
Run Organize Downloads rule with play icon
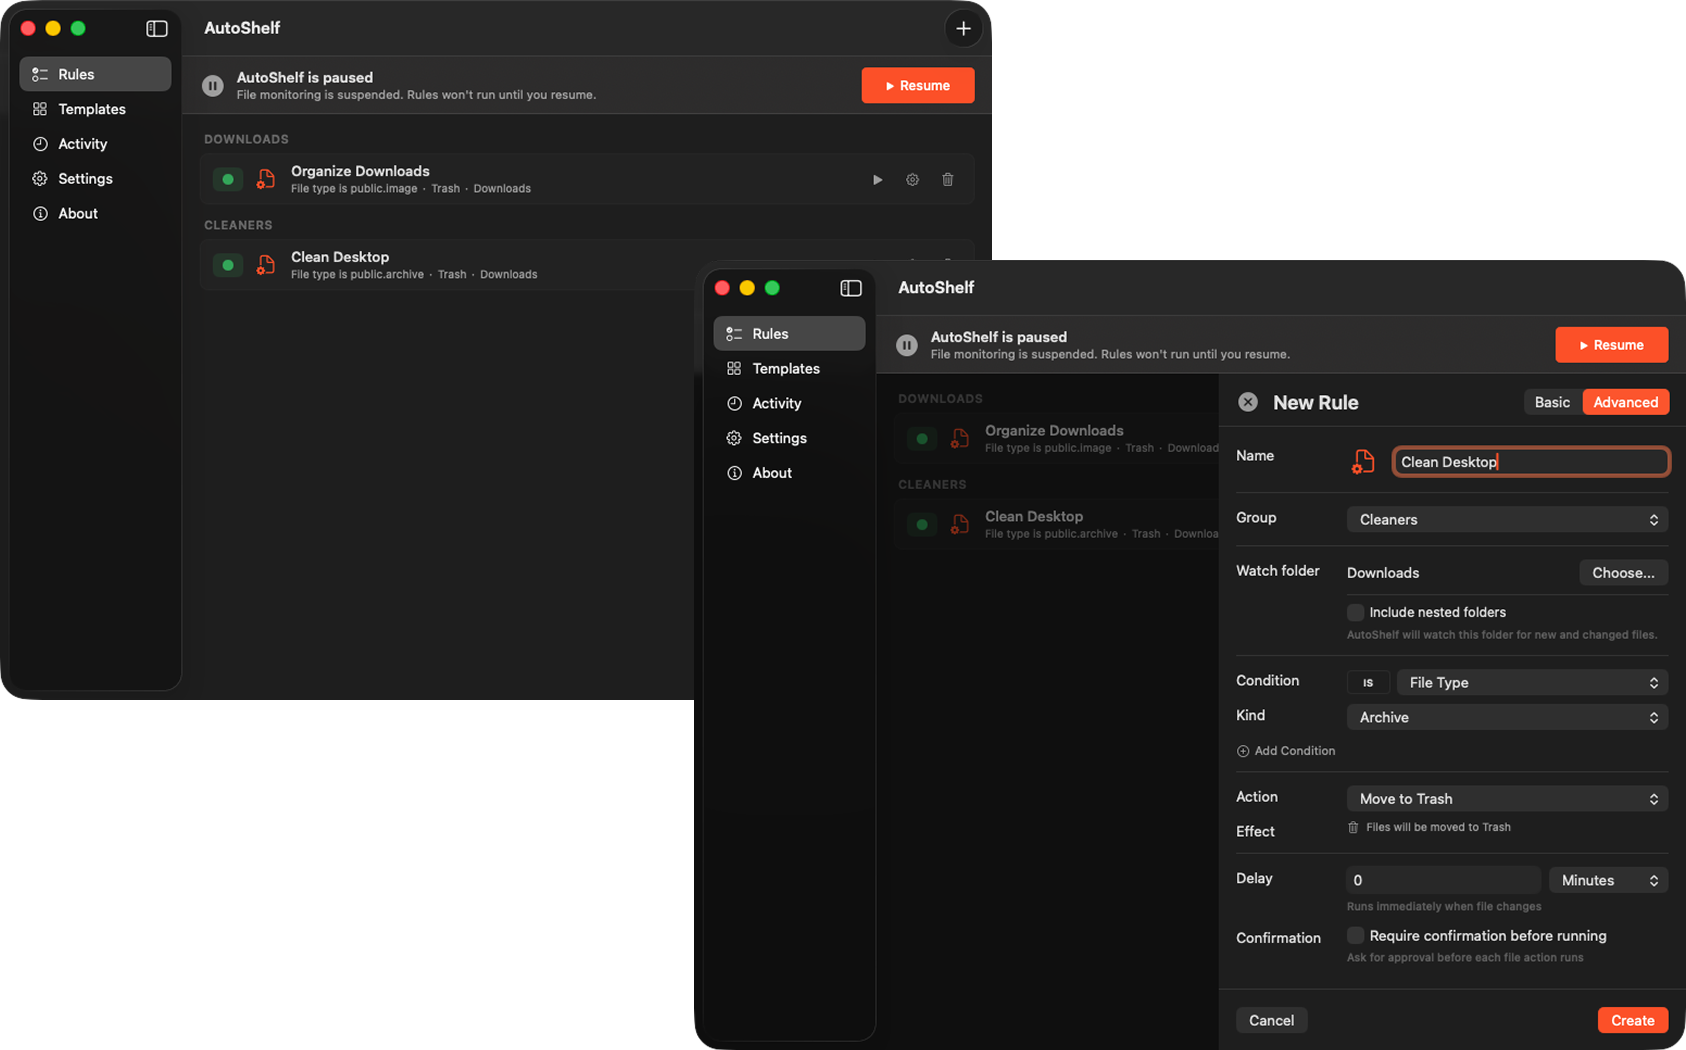[878, 180]
